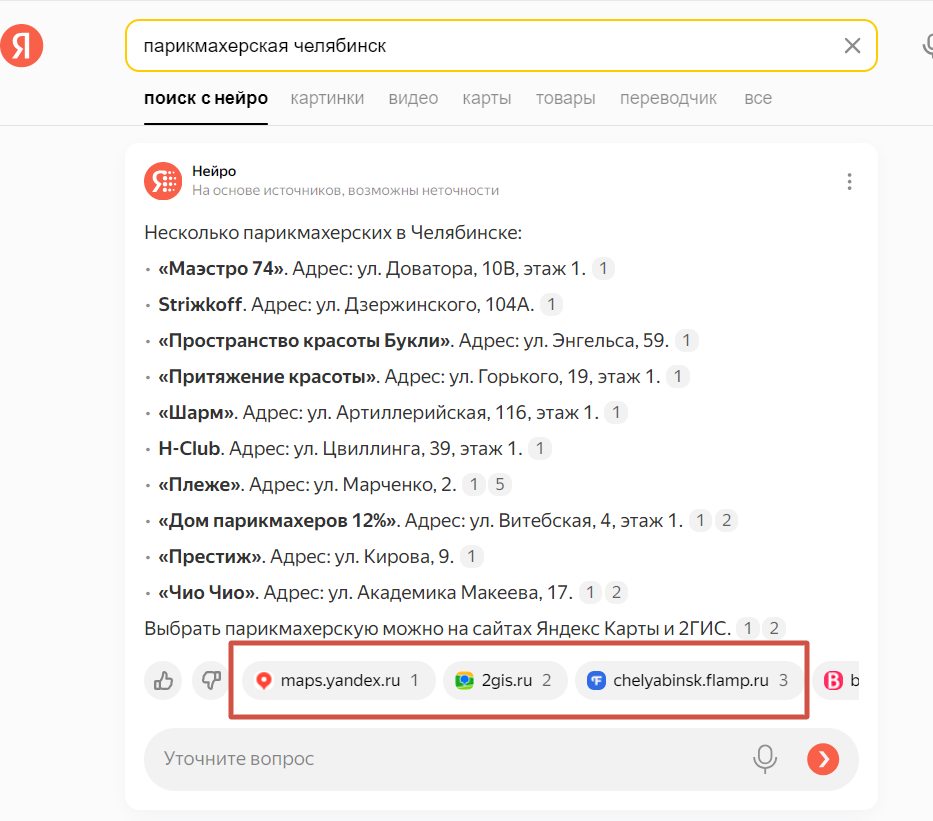
Task: Open the three-dot options menu on the answer
Action: (x=849, y=181)
